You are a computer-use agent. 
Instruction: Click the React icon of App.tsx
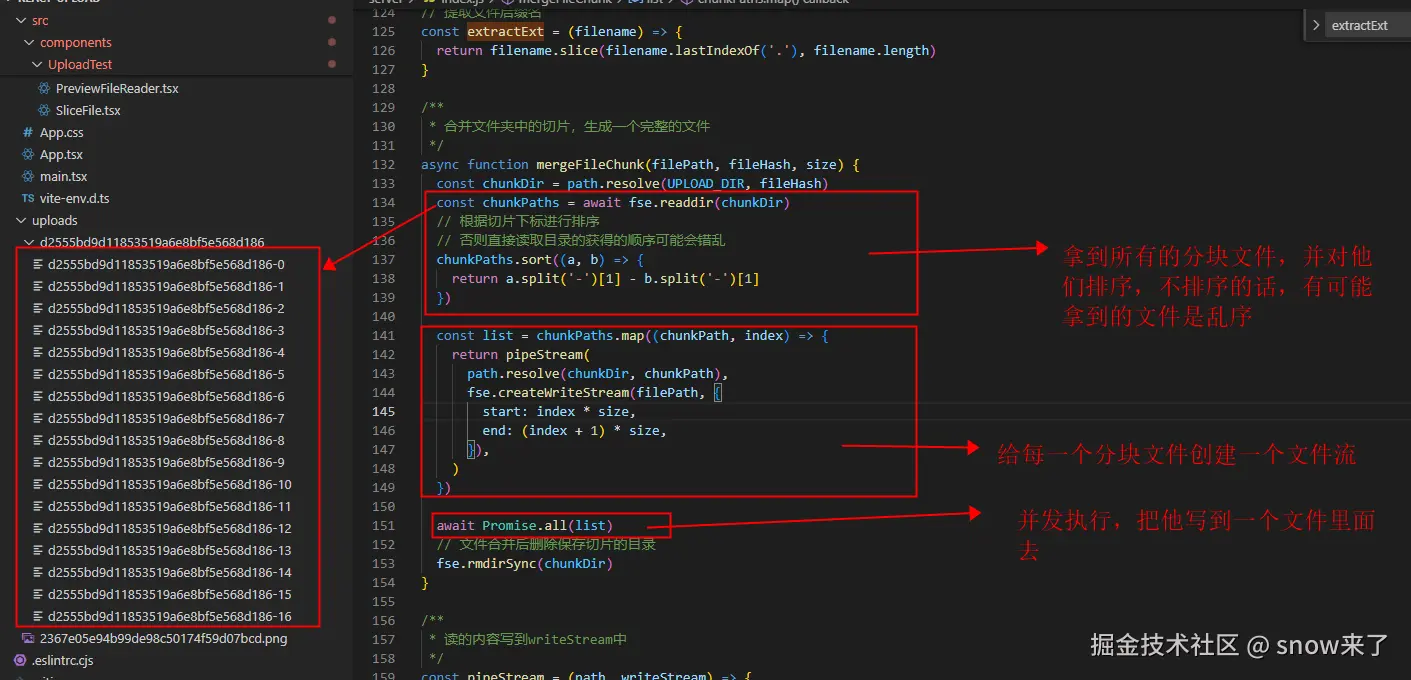(28, 154)
